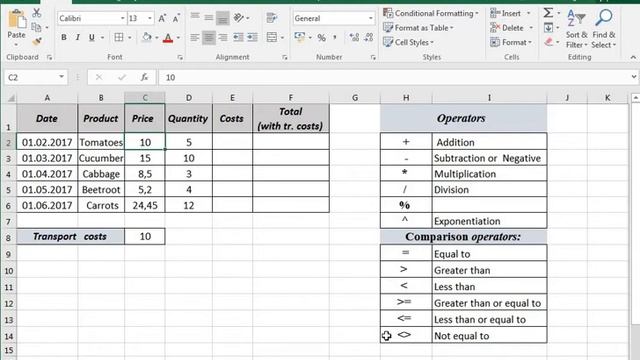Viewport: 640px width, 360px height.
Task: Apply the red Font Color swatch
Action: (x=168, y=38)
